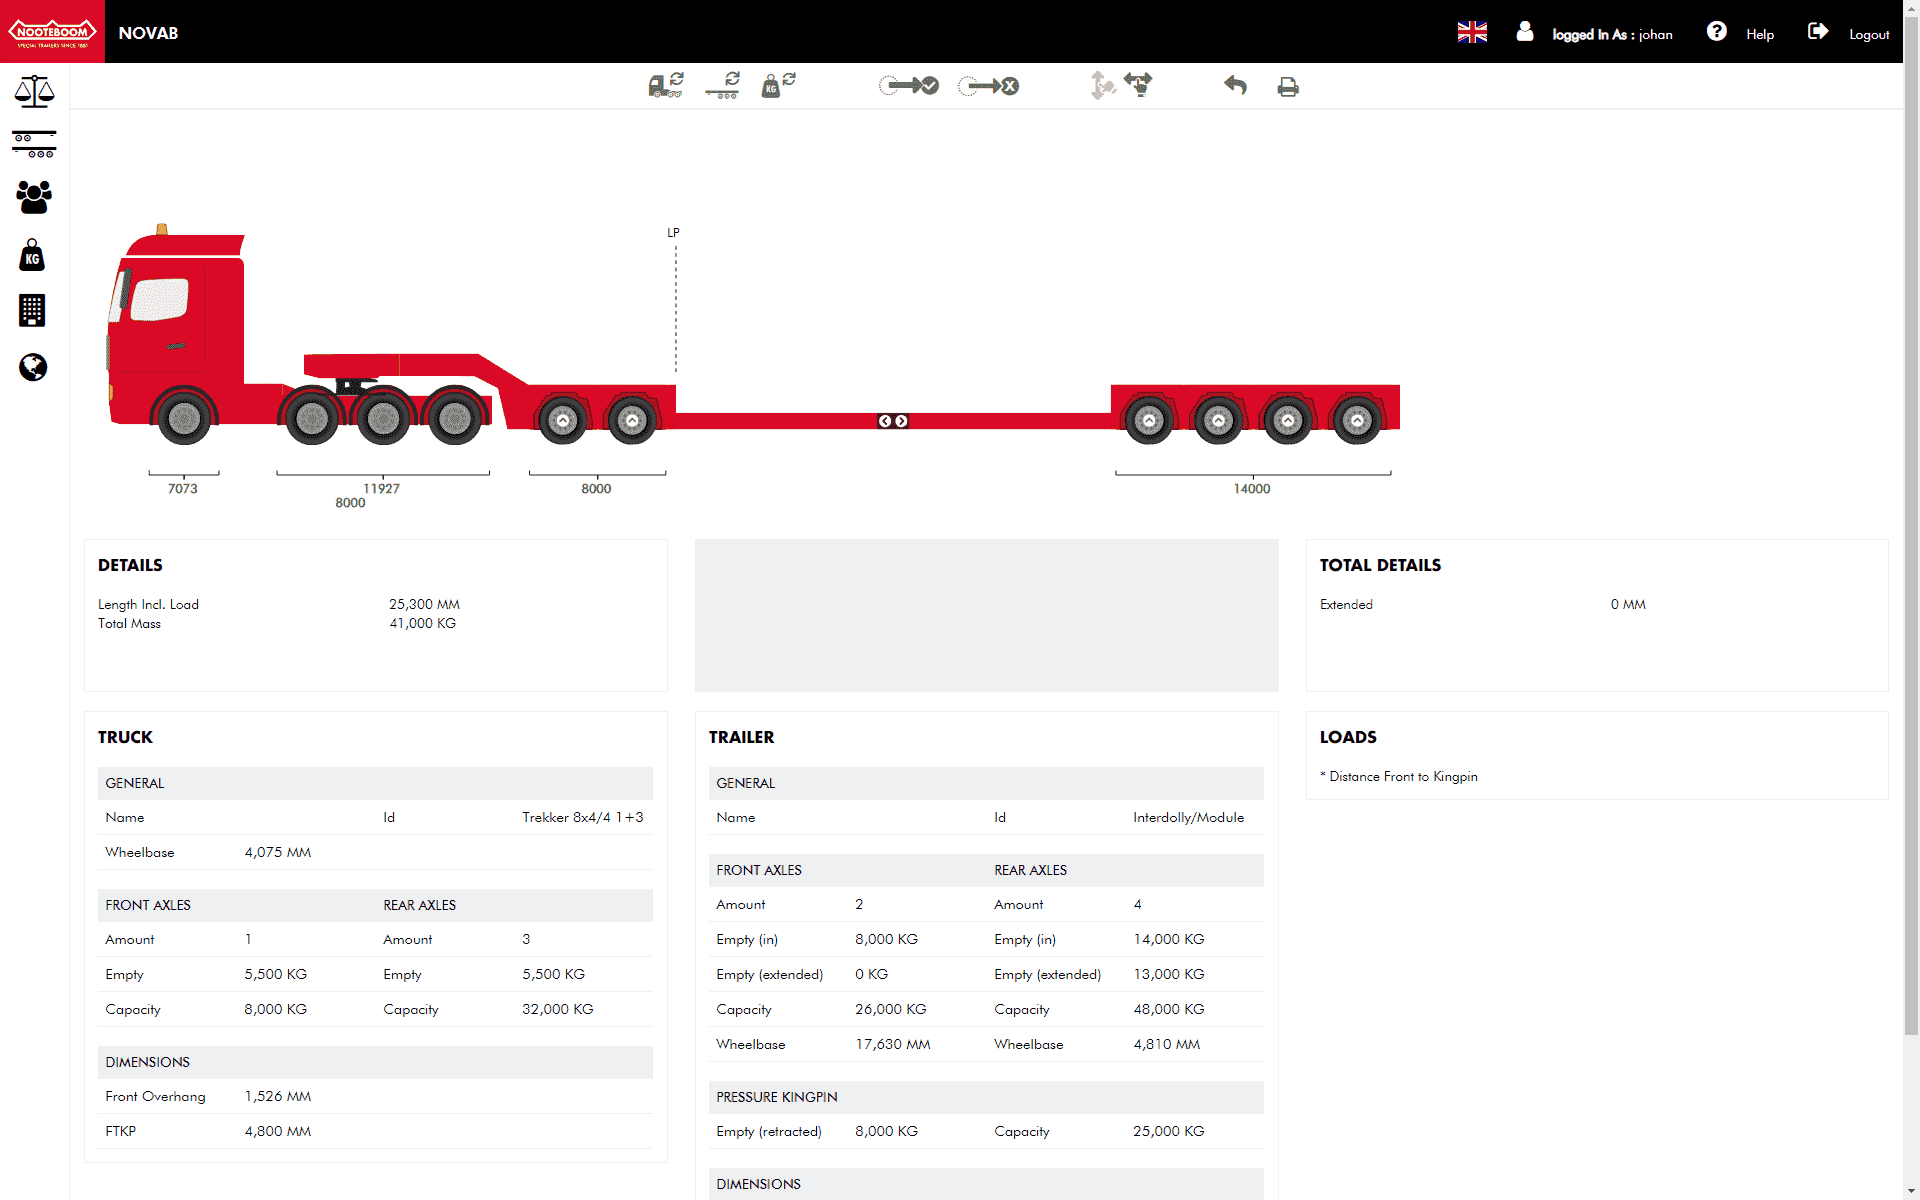
Task: Retract the trailer with the left chevron
Action: click(884, 421)
